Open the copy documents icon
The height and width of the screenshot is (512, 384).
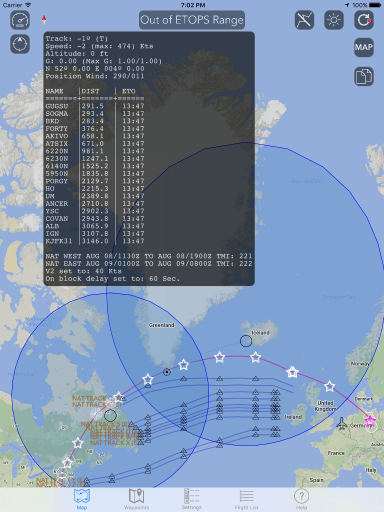(364, 77)
